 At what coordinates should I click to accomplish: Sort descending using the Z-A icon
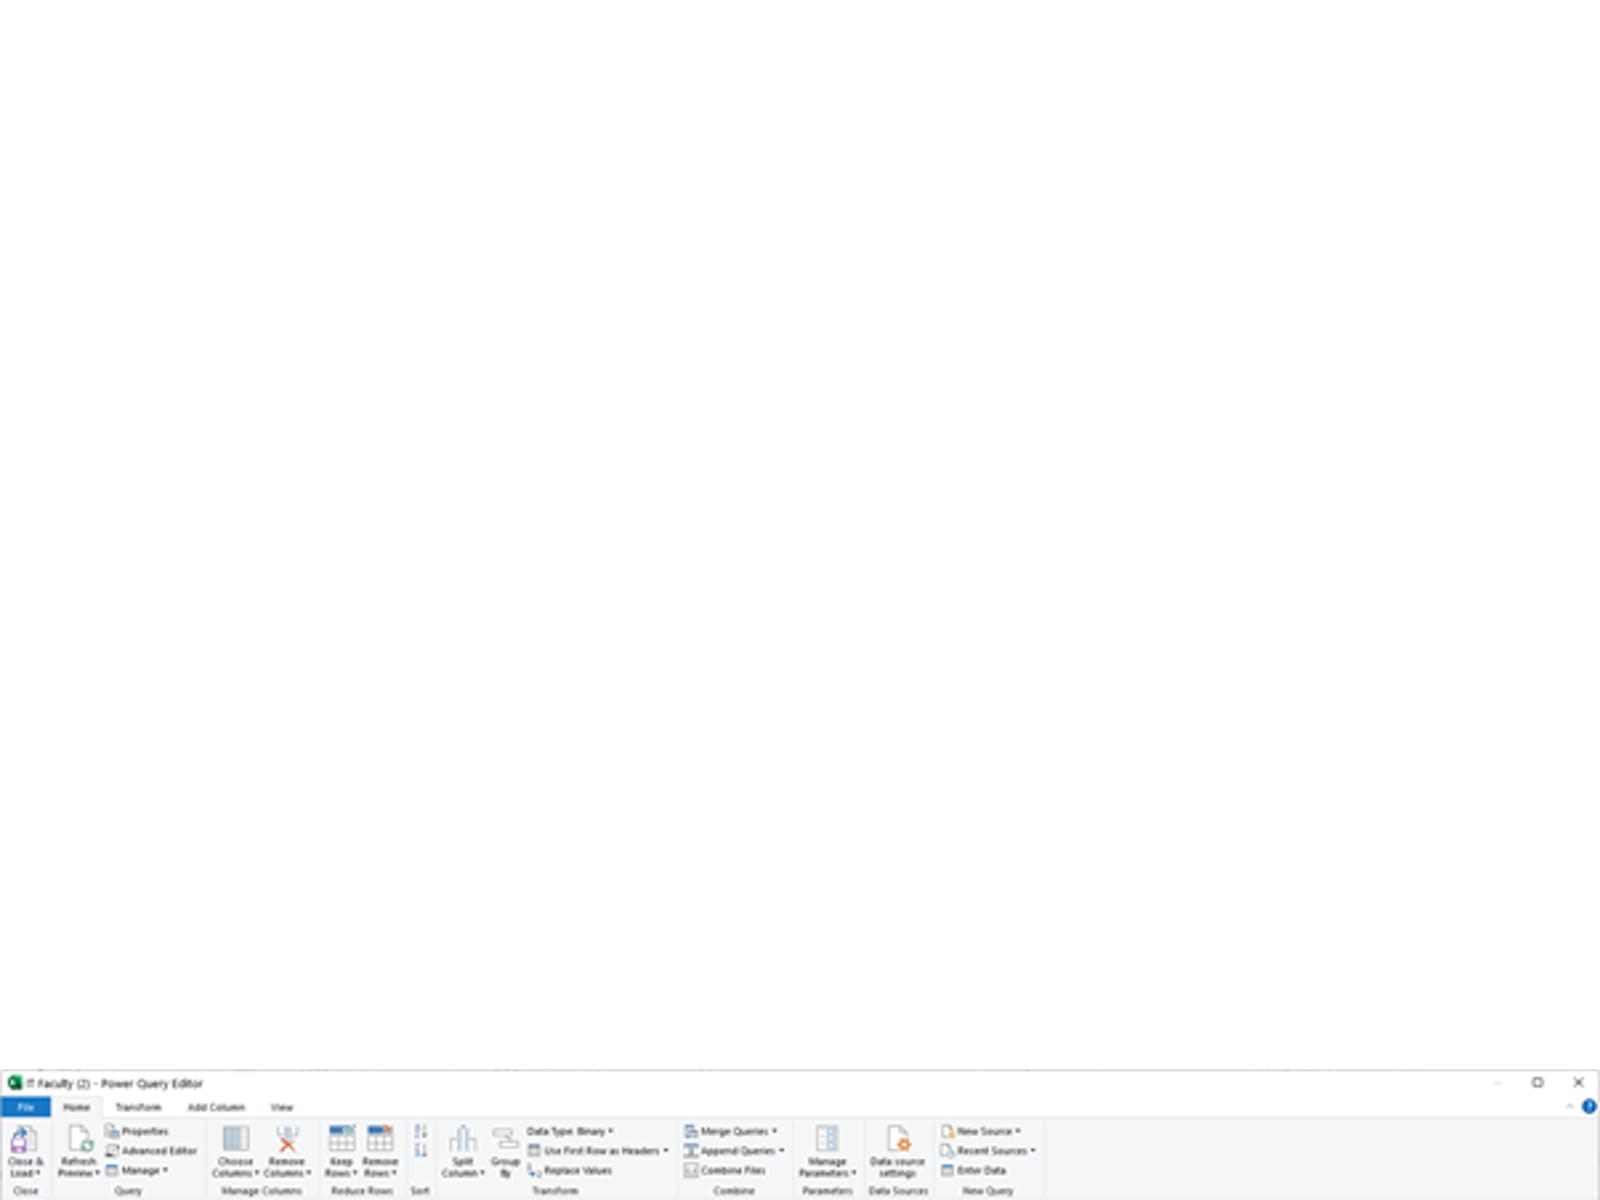[421, 1151]
